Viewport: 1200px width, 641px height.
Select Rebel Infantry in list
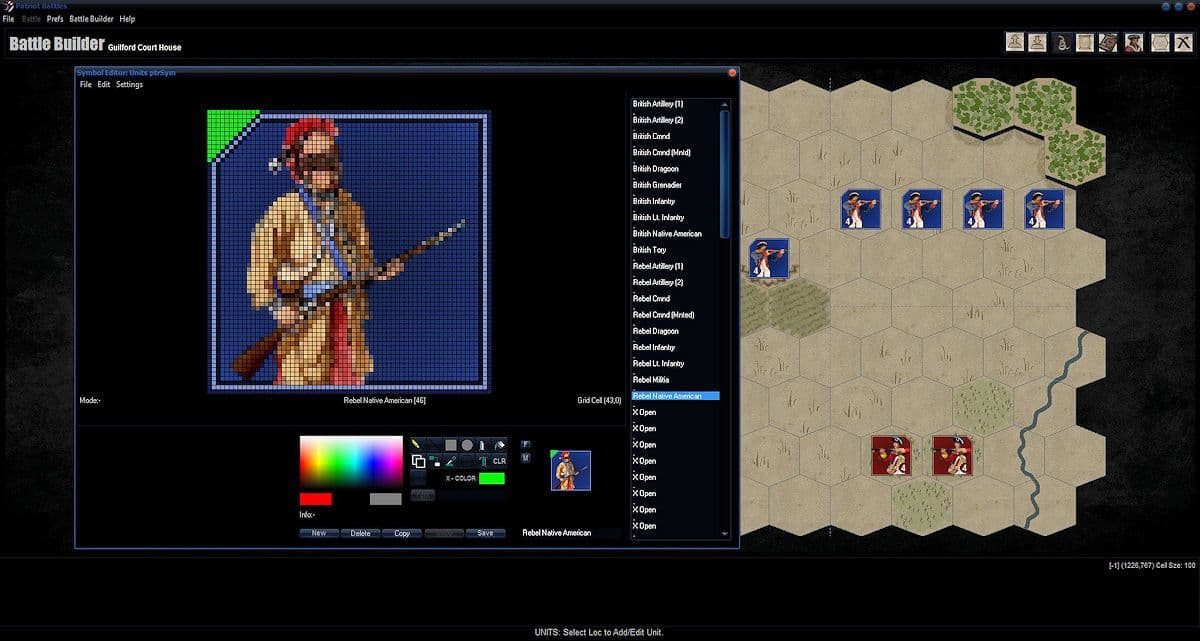click(x=654, y=347)
